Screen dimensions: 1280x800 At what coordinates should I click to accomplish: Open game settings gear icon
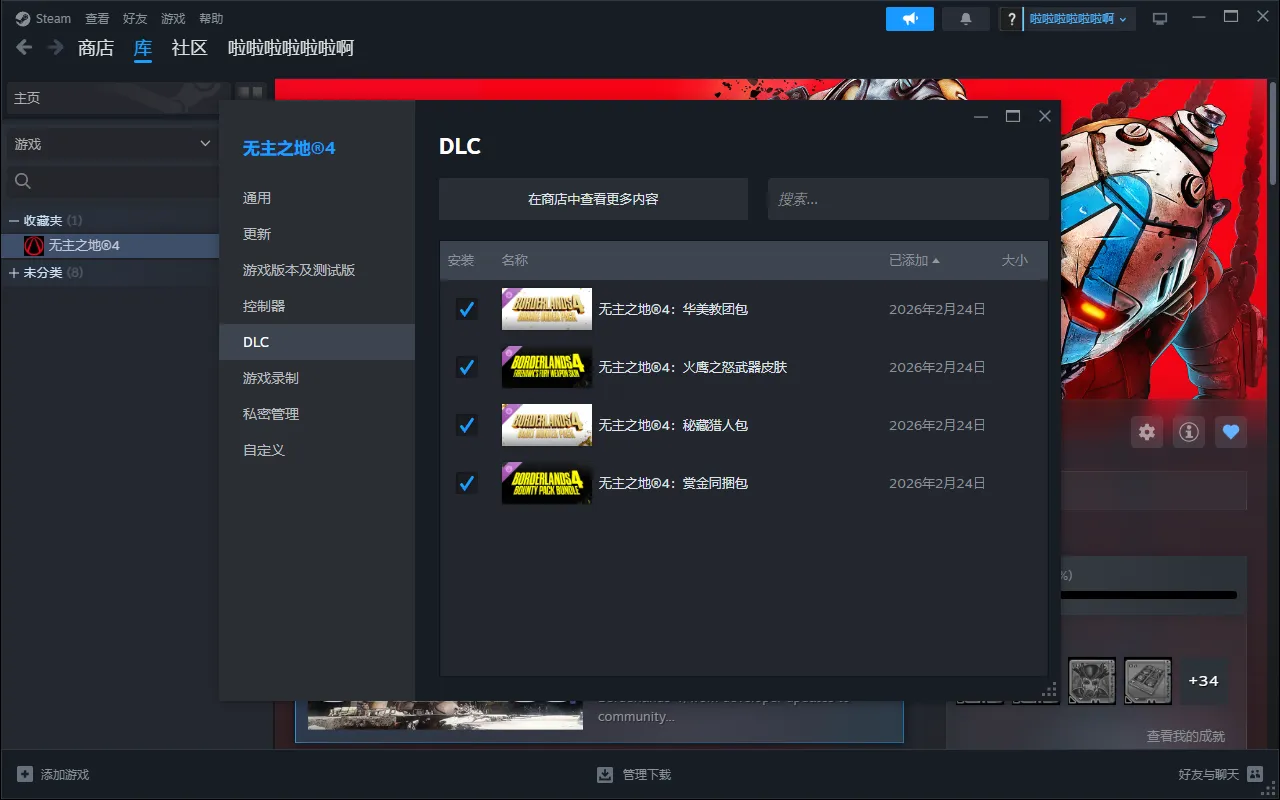pyautogui.click(x=1147, y=432)
